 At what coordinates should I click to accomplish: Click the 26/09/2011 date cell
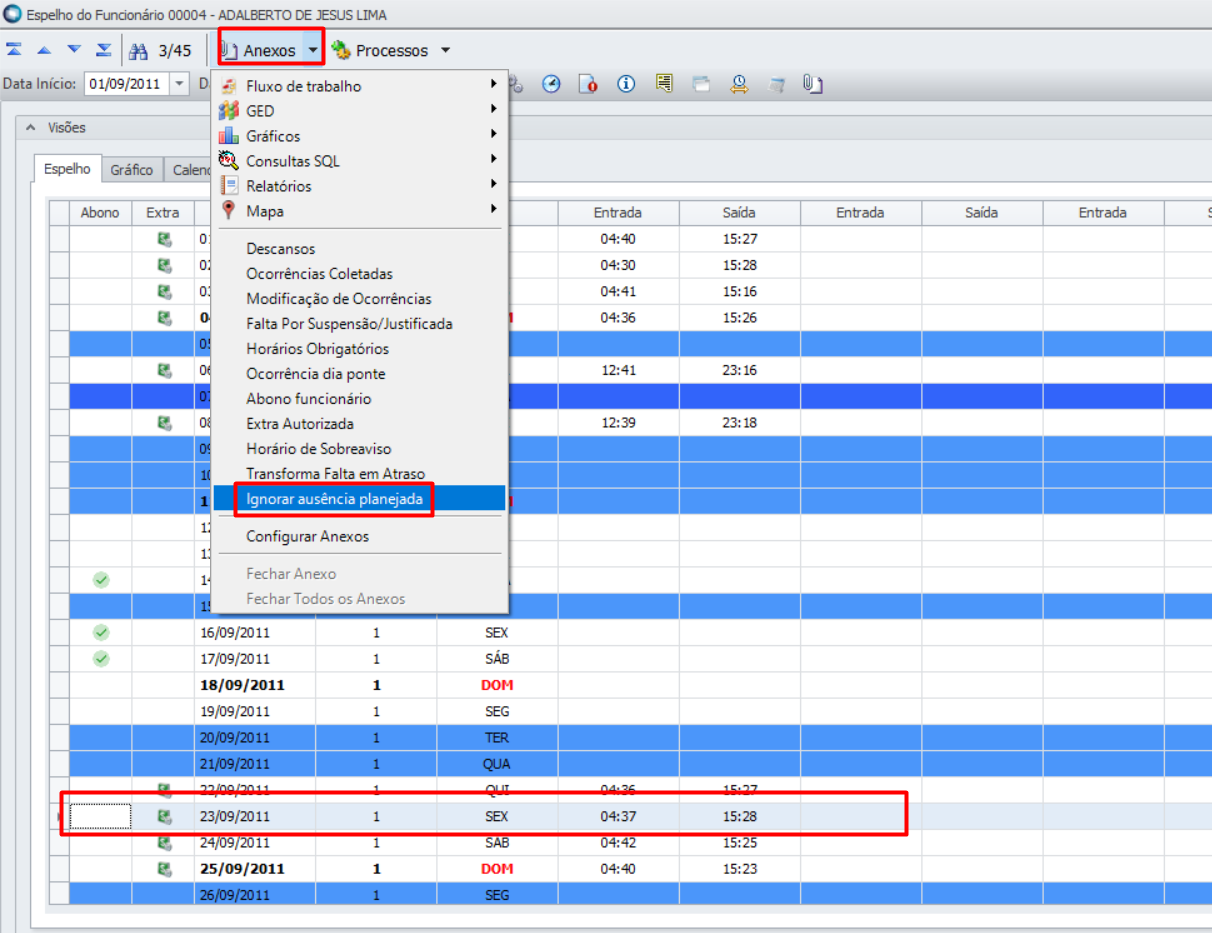tap(255, 895)
